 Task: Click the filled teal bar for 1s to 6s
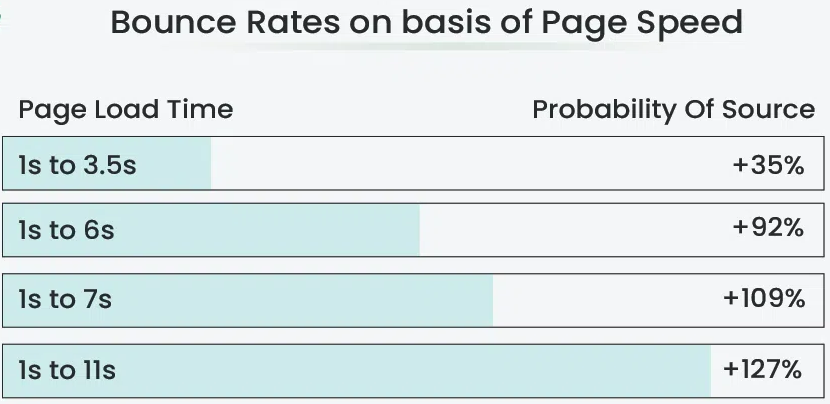[x=211, y=230]
